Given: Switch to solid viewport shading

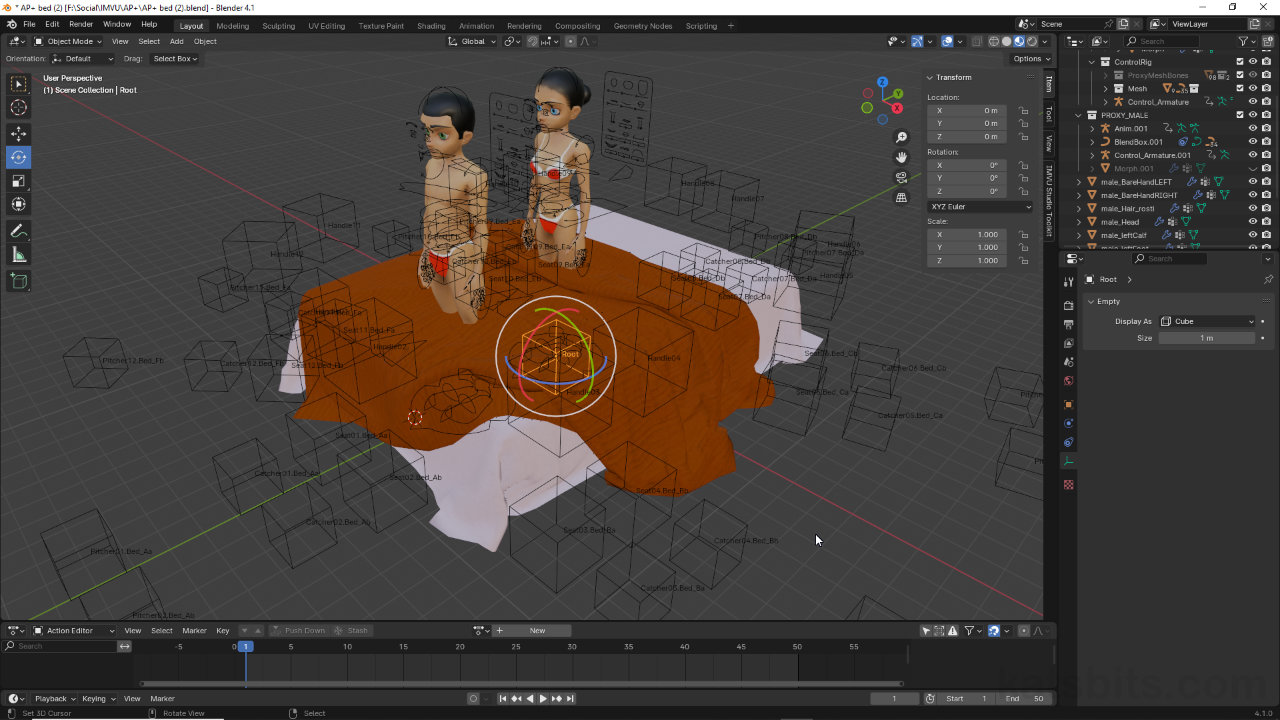Looking at the screenshot, I should click(1006, 41).
